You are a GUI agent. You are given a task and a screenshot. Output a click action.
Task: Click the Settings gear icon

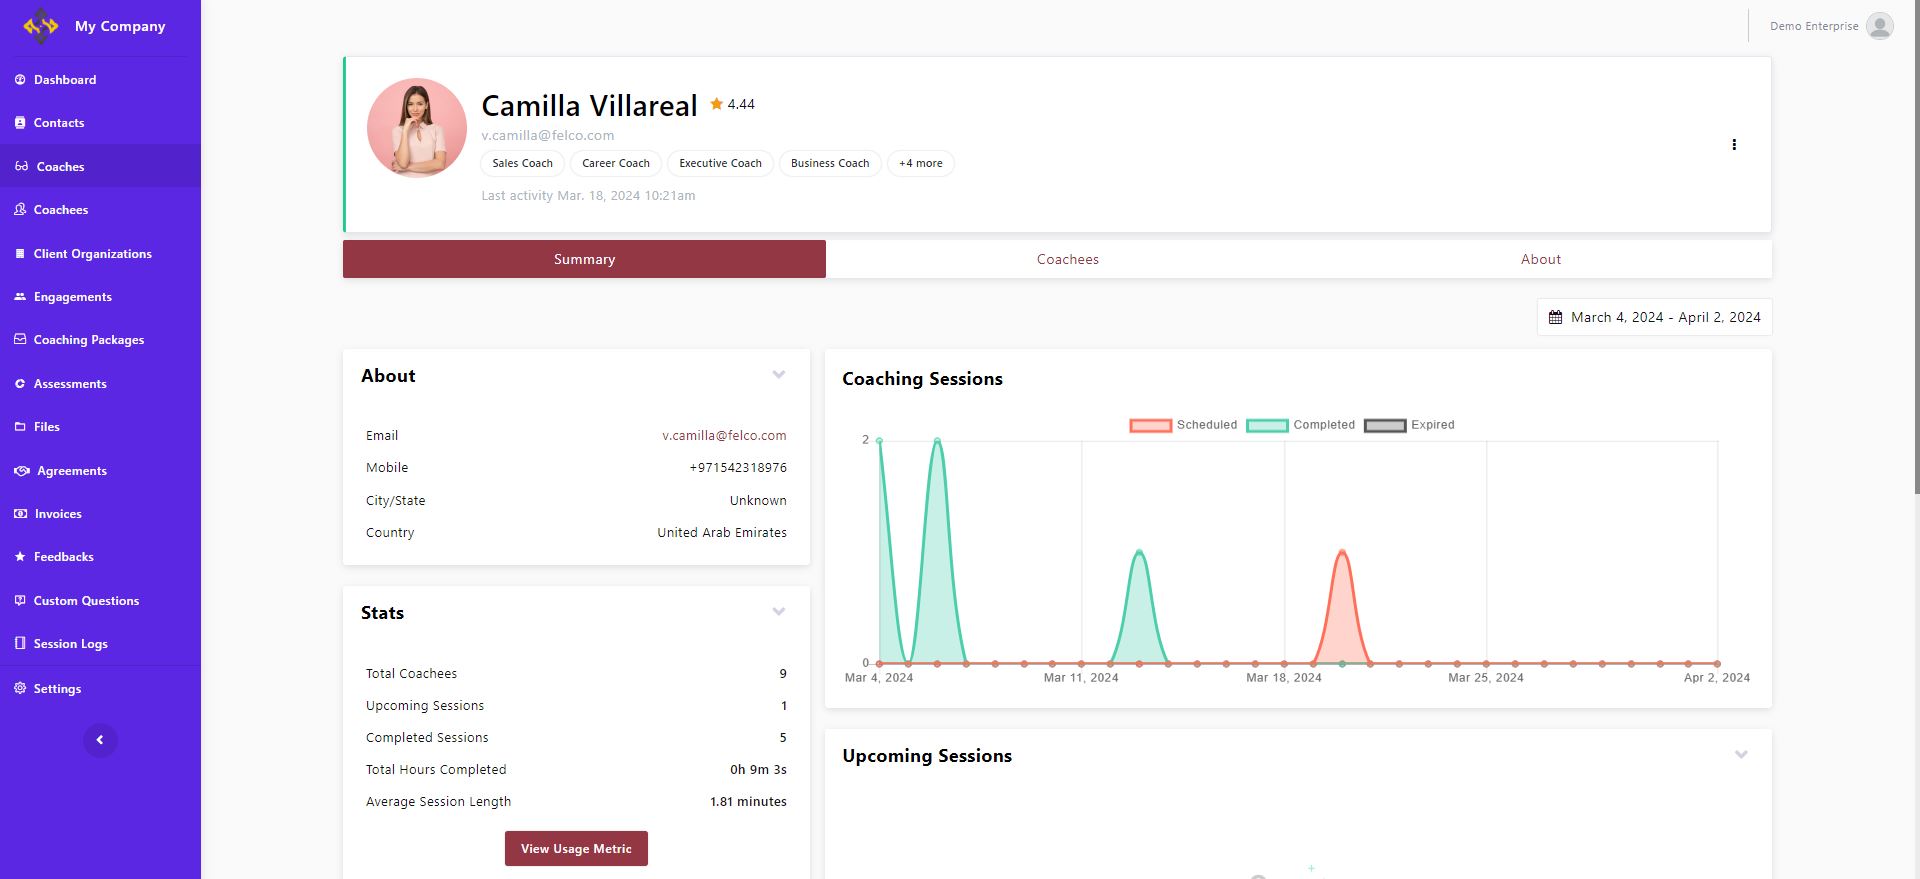[x=20, y=688]
